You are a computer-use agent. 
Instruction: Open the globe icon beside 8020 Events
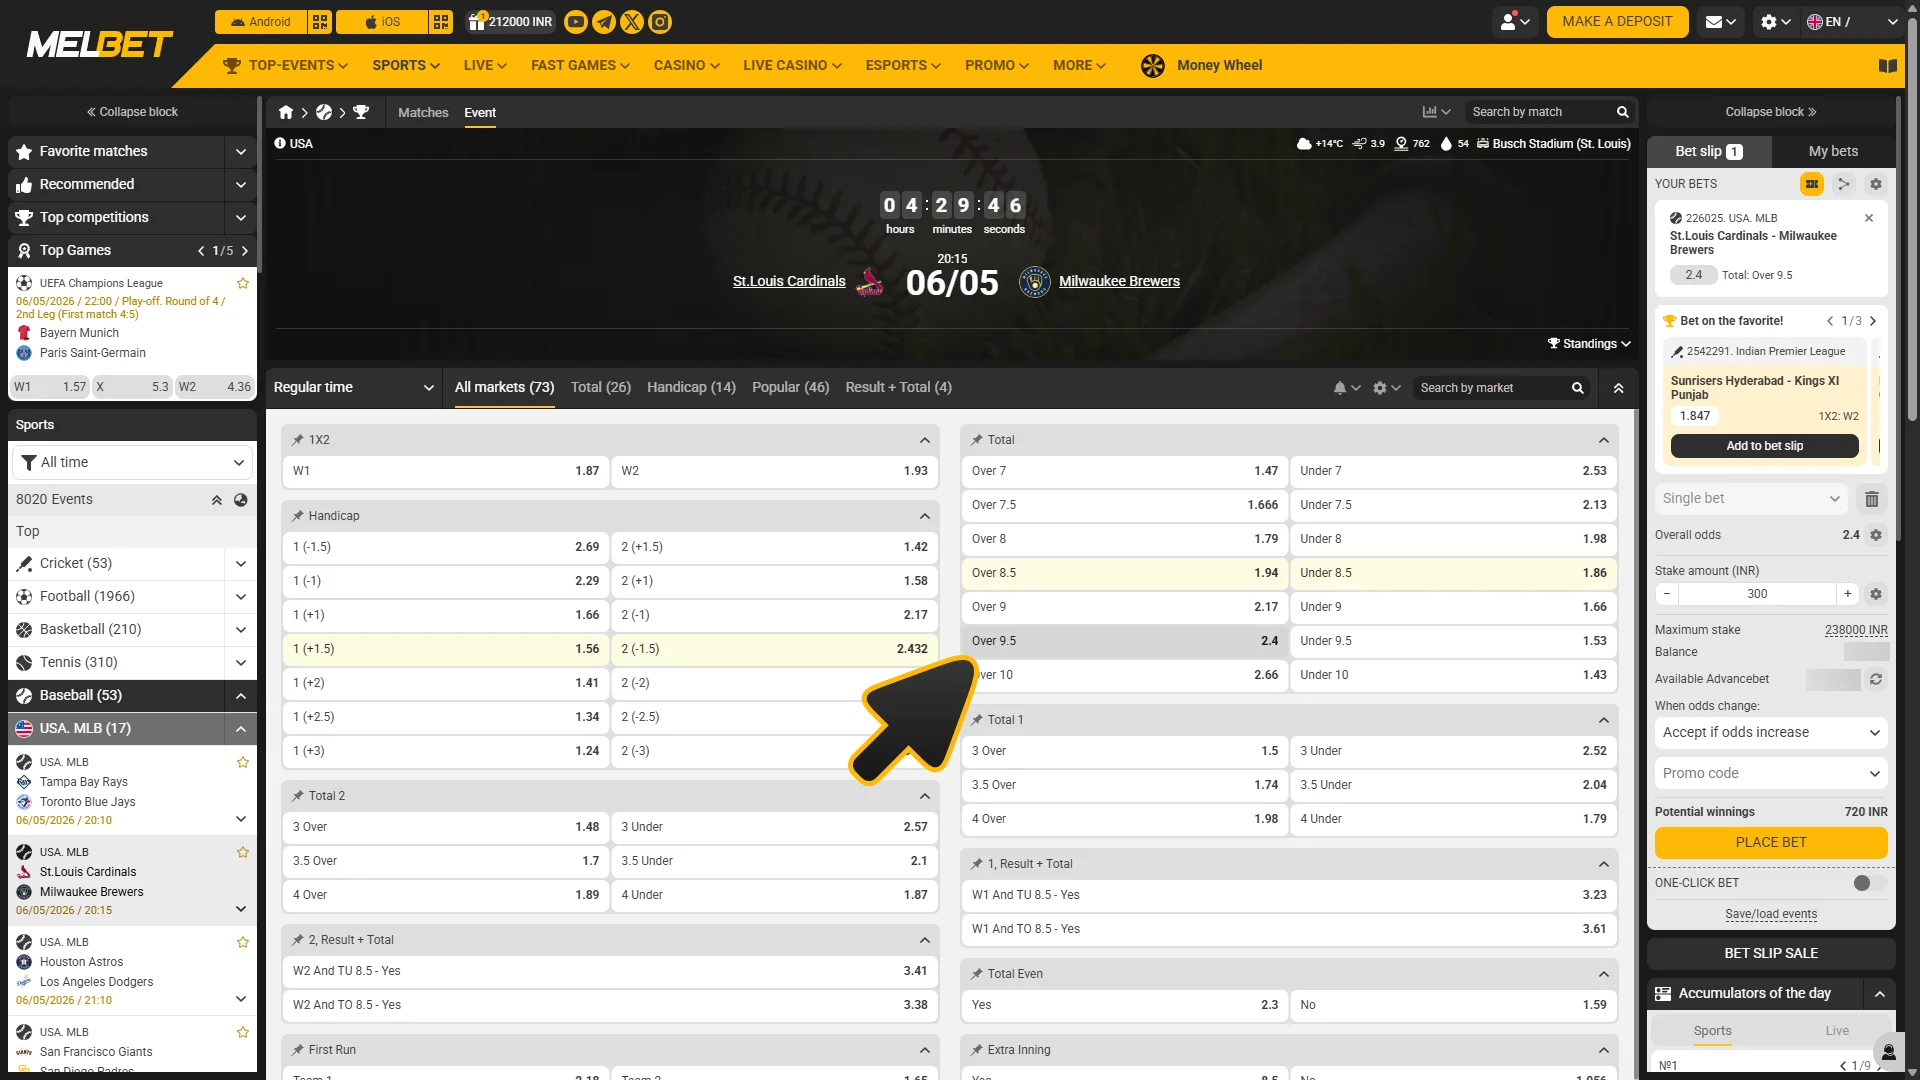coord(241,500)
